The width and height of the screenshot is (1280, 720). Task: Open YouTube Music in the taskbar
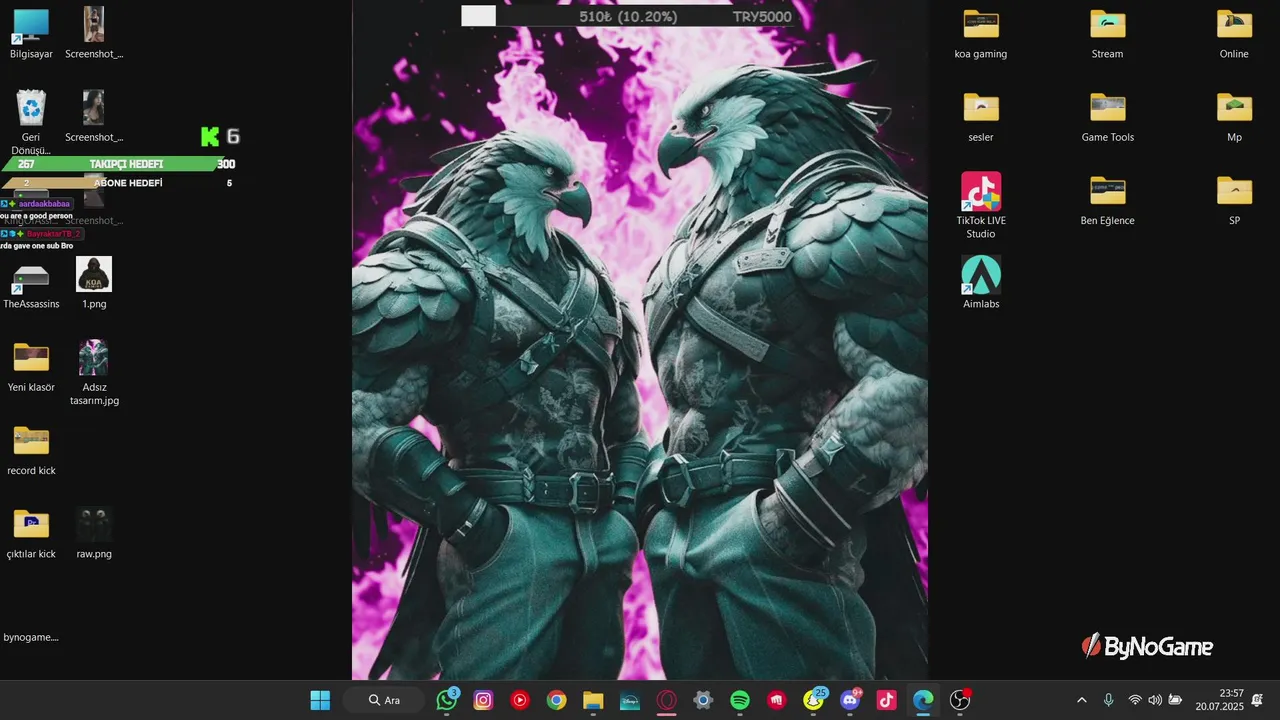pyautogui.click(x=520, y=700)
